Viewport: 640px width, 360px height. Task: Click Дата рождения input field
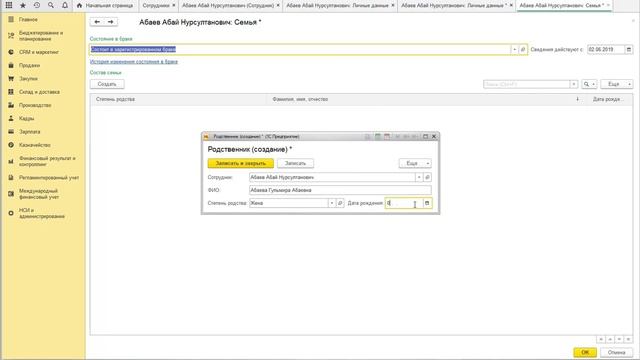(404, 203)
